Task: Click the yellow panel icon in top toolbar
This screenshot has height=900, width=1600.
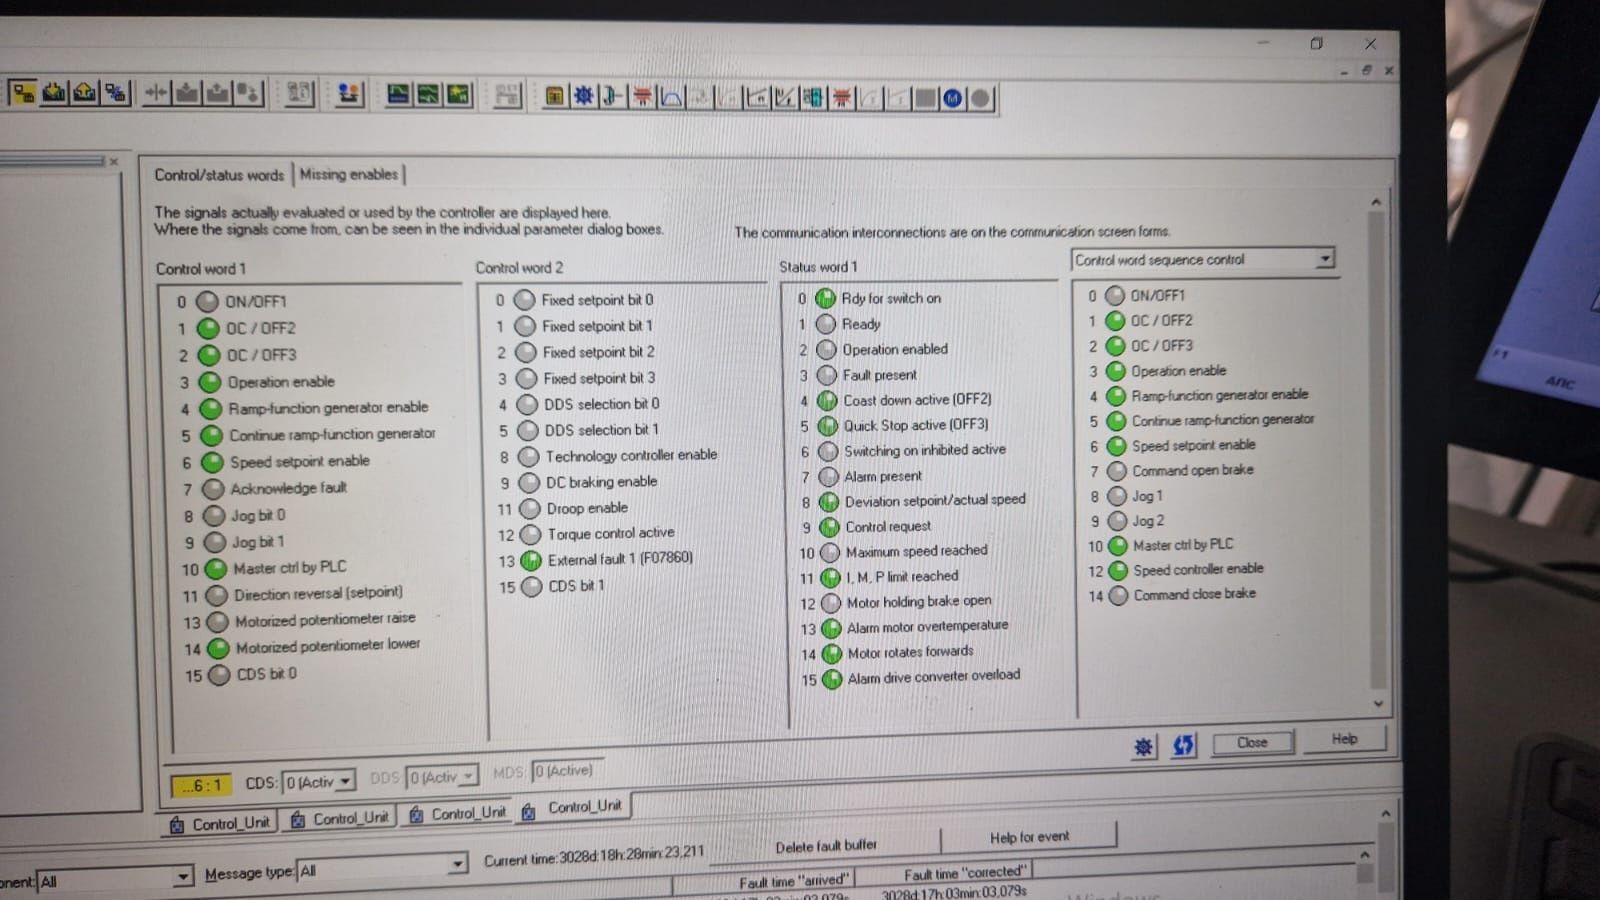Action: [x=554, y=97]
